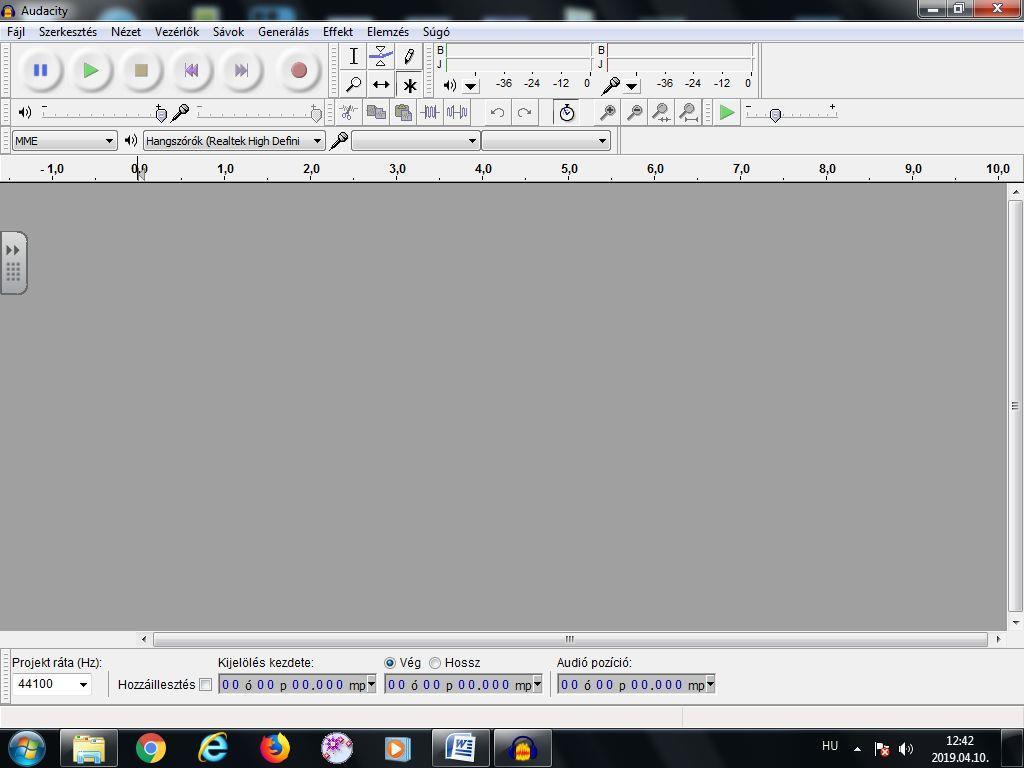Click the Undo arrow icon

497,112
